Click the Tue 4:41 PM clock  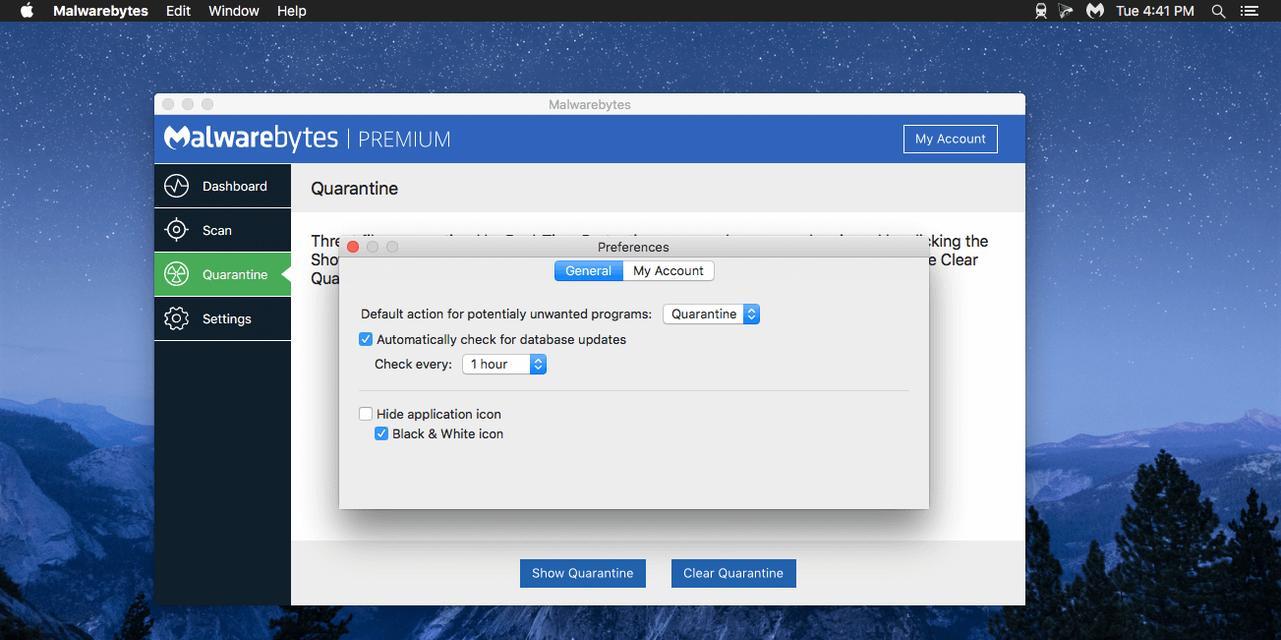[1155, 10]
